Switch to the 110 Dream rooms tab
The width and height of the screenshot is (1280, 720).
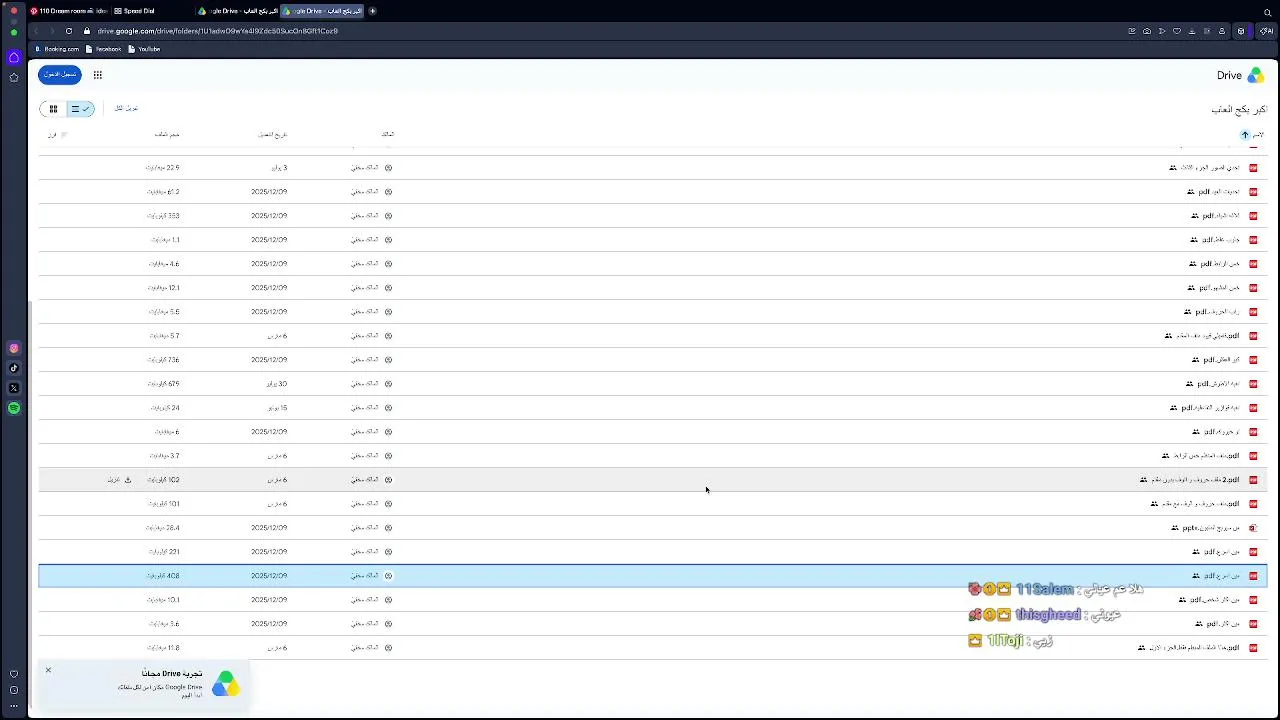68,11
